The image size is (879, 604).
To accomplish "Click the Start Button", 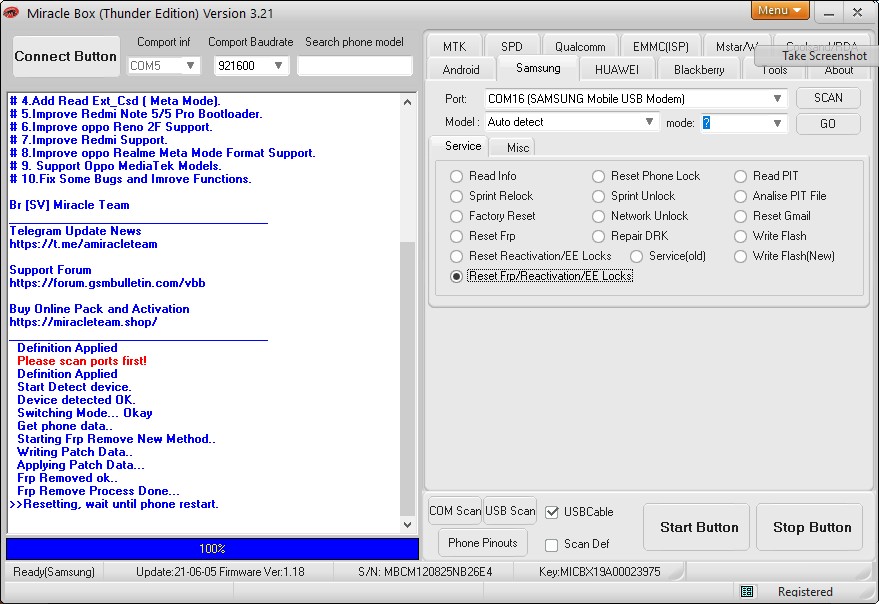I will point(698,527).
